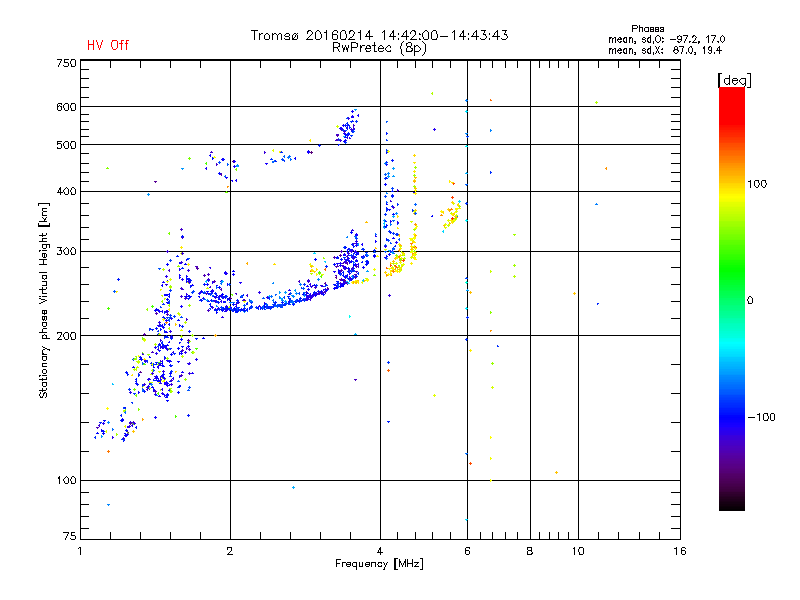Image resolution: width=800 pixels, height=600 pixels.
Task: Click the colorbar tick label '-100'
Action: [762, 417]
